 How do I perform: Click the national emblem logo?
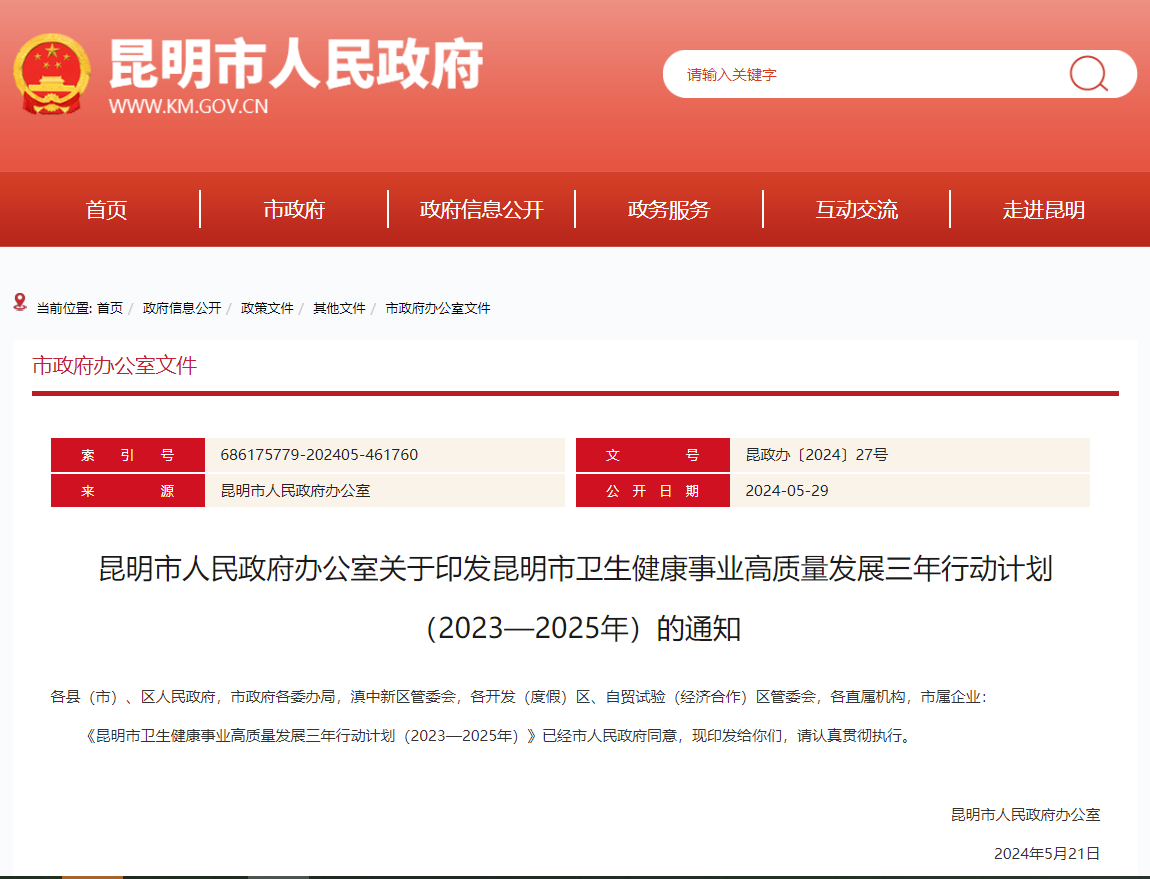click(51, 74)
